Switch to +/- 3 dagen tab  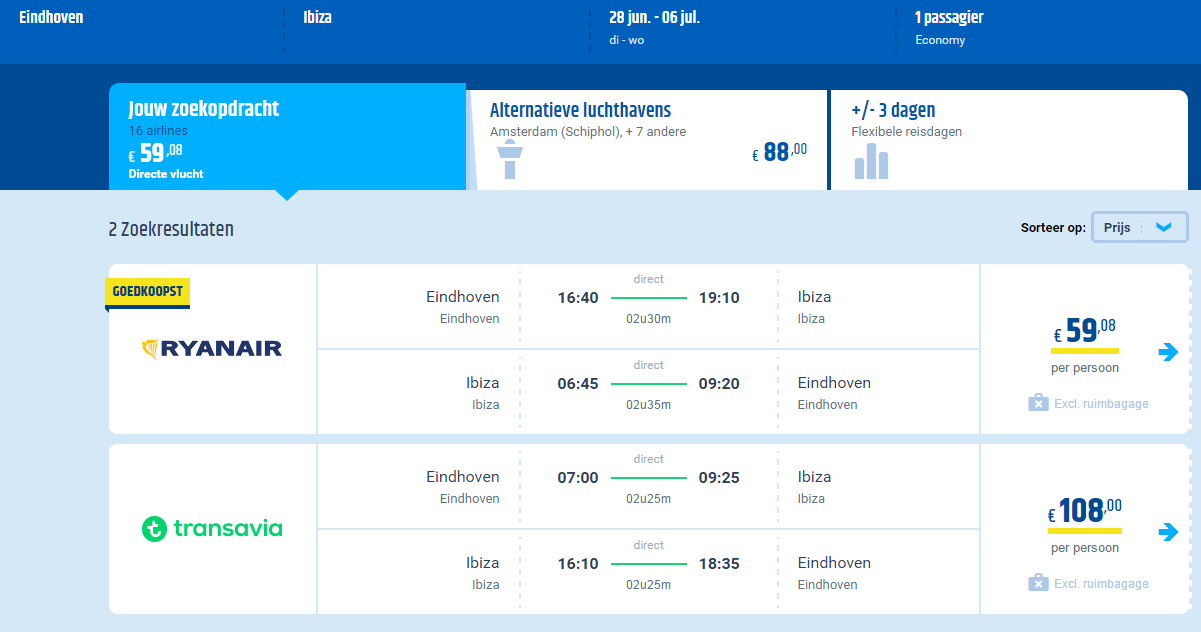point(1009,139)
